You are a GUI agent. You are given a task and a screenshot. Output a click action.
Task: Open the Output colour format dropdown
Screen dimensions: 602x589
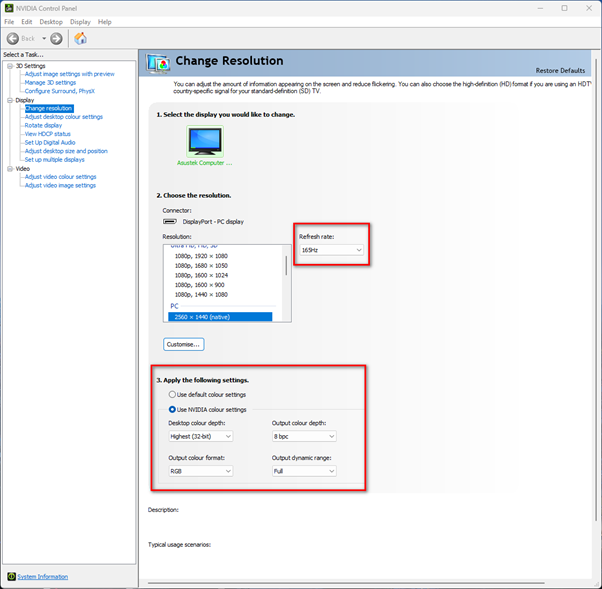click(201, 471)
